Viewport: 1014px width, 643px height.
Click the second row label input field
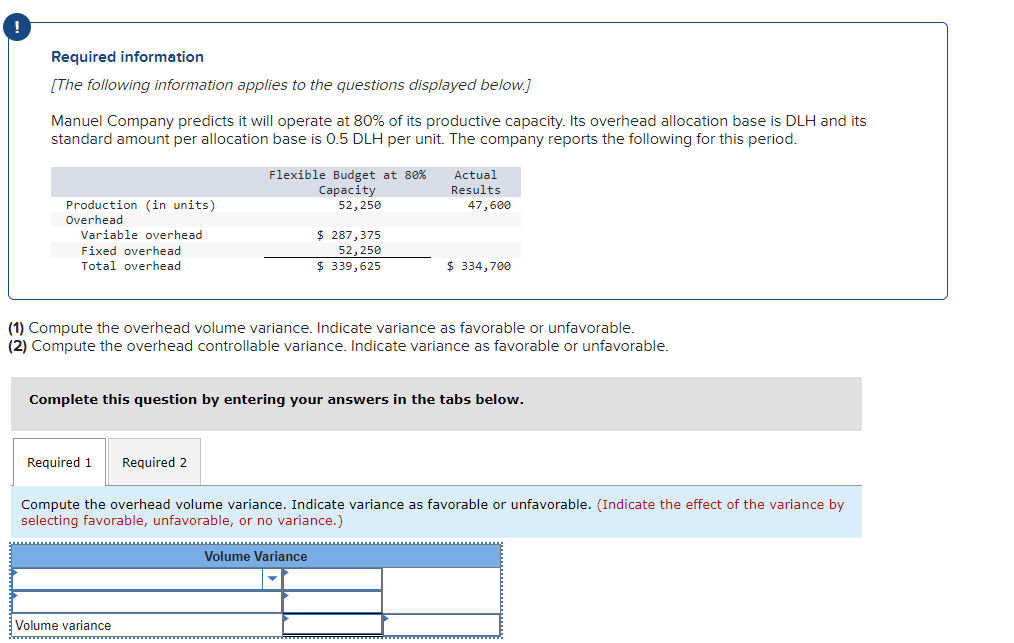[147, 602]
